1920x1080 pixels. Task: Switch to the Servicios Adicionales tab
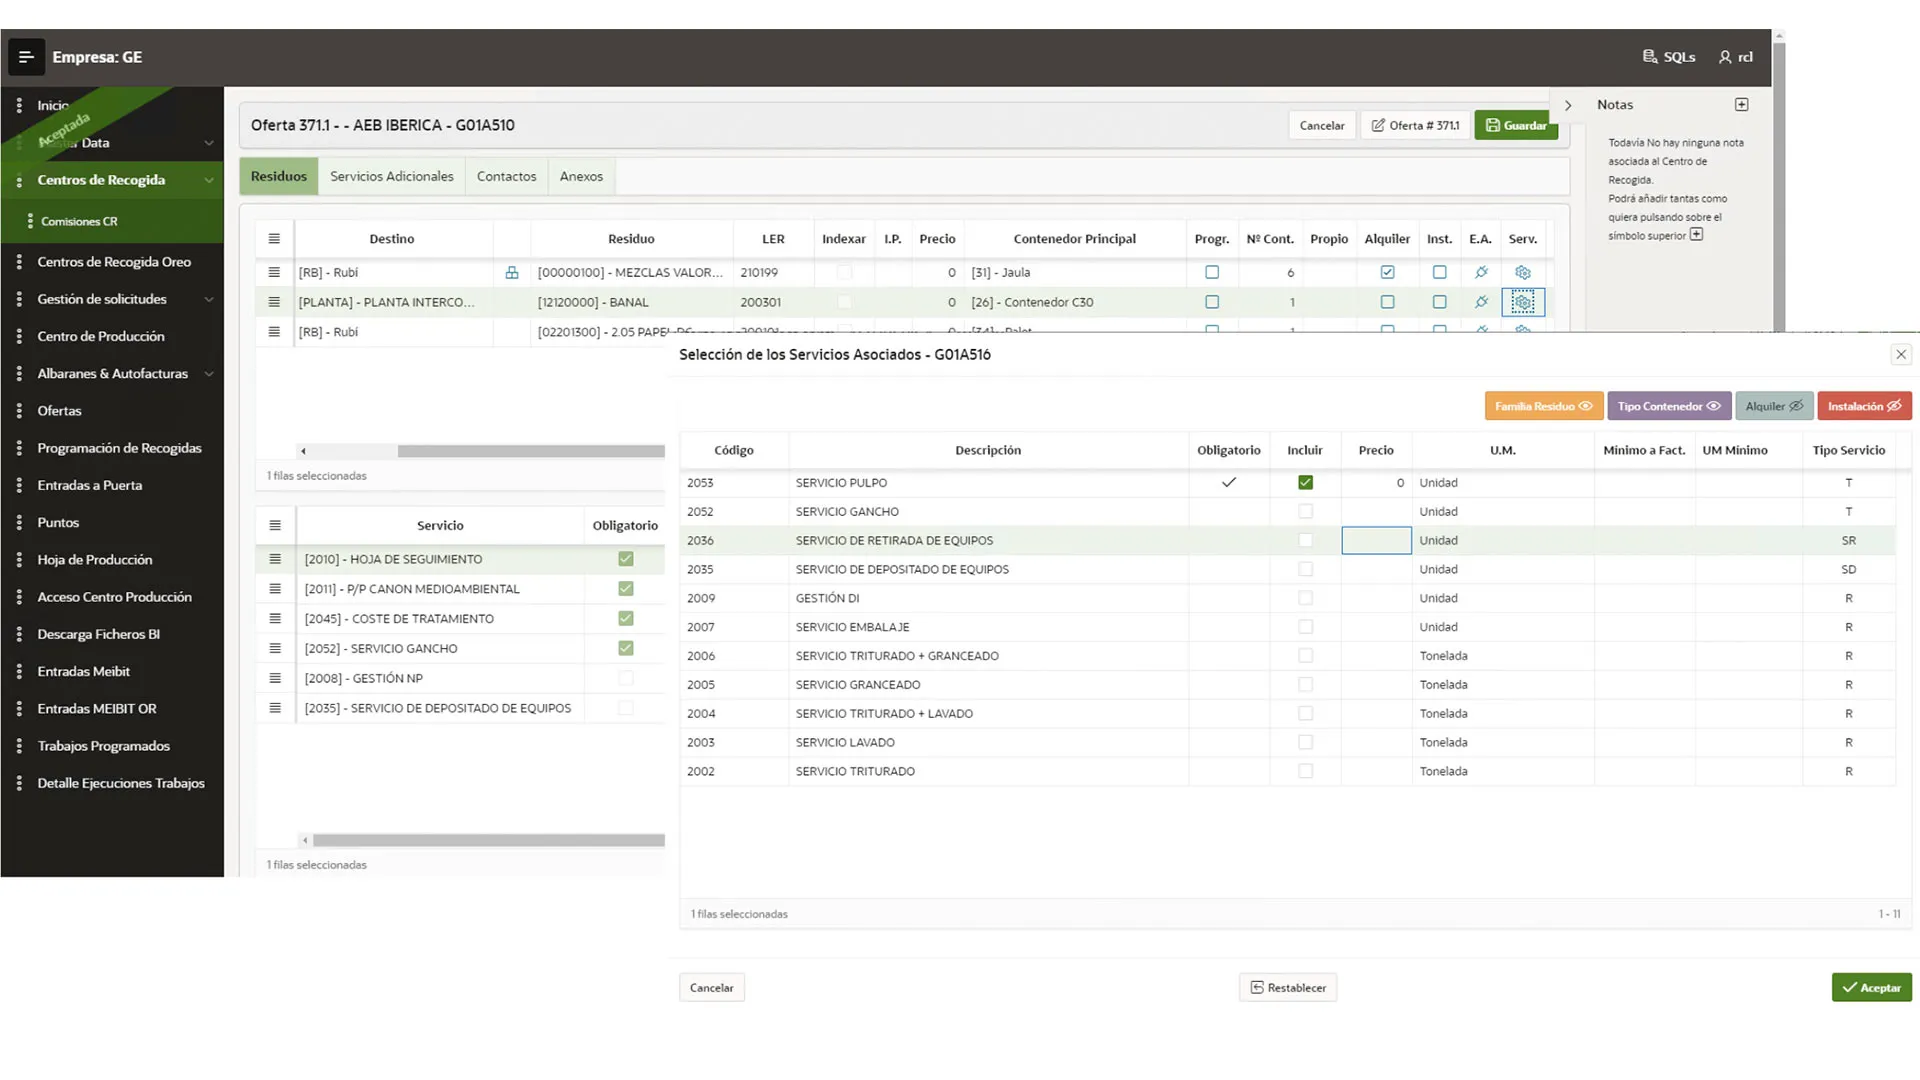391,176
